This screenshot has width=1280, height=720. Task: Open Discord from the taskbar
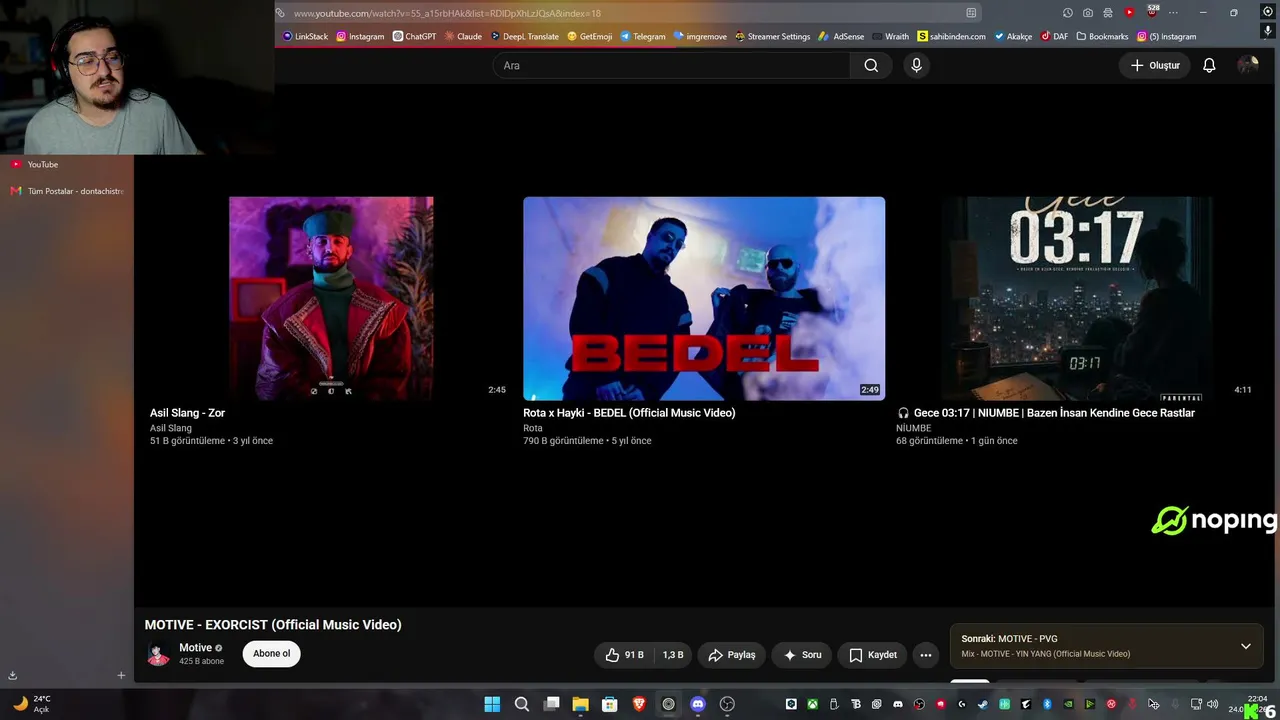pos(698,704)
